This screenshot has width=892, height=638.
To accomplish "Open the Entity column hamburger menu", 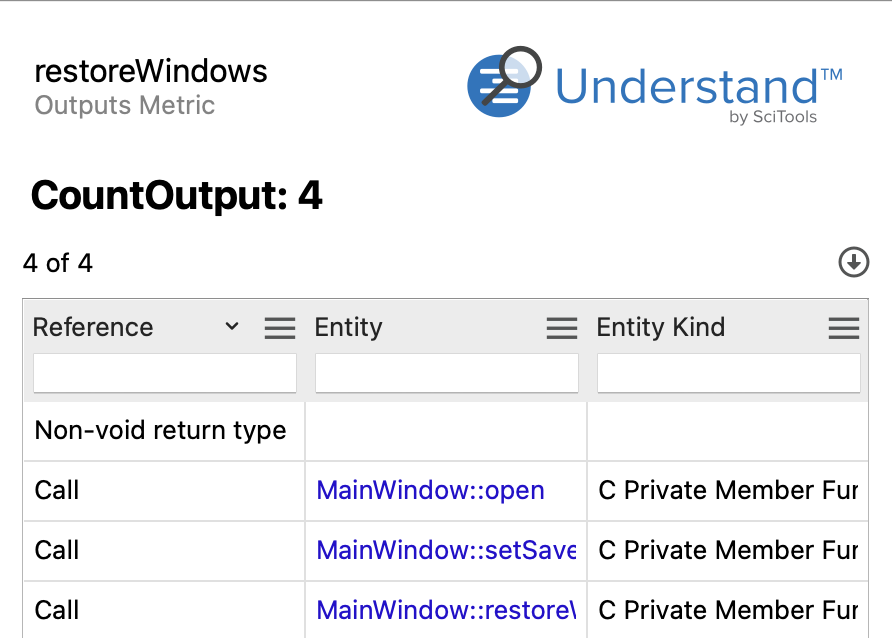I will coord(561,328).
